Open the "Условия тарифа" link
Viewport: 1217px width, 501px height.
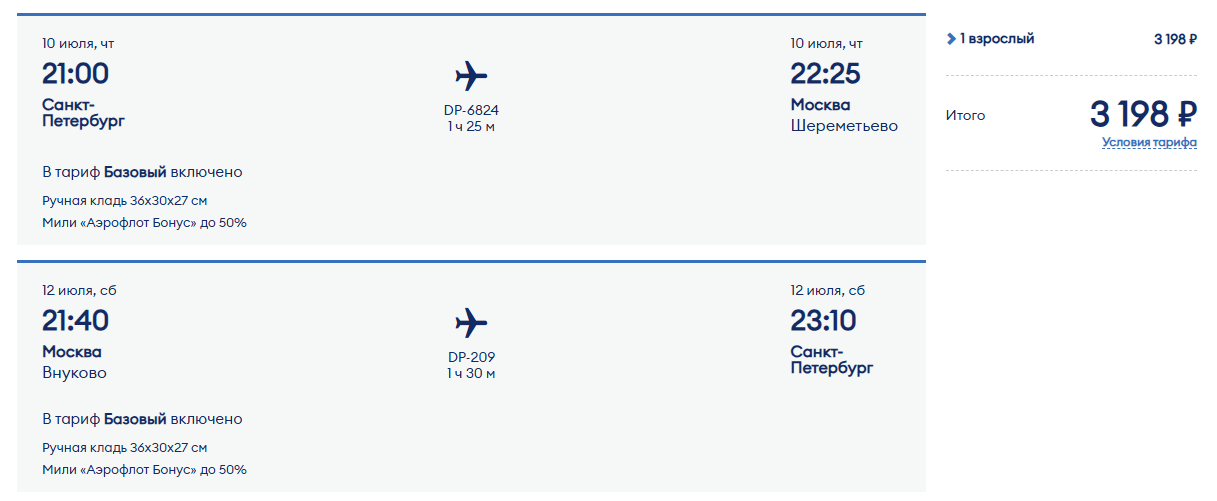click(x=1149, y=142)
